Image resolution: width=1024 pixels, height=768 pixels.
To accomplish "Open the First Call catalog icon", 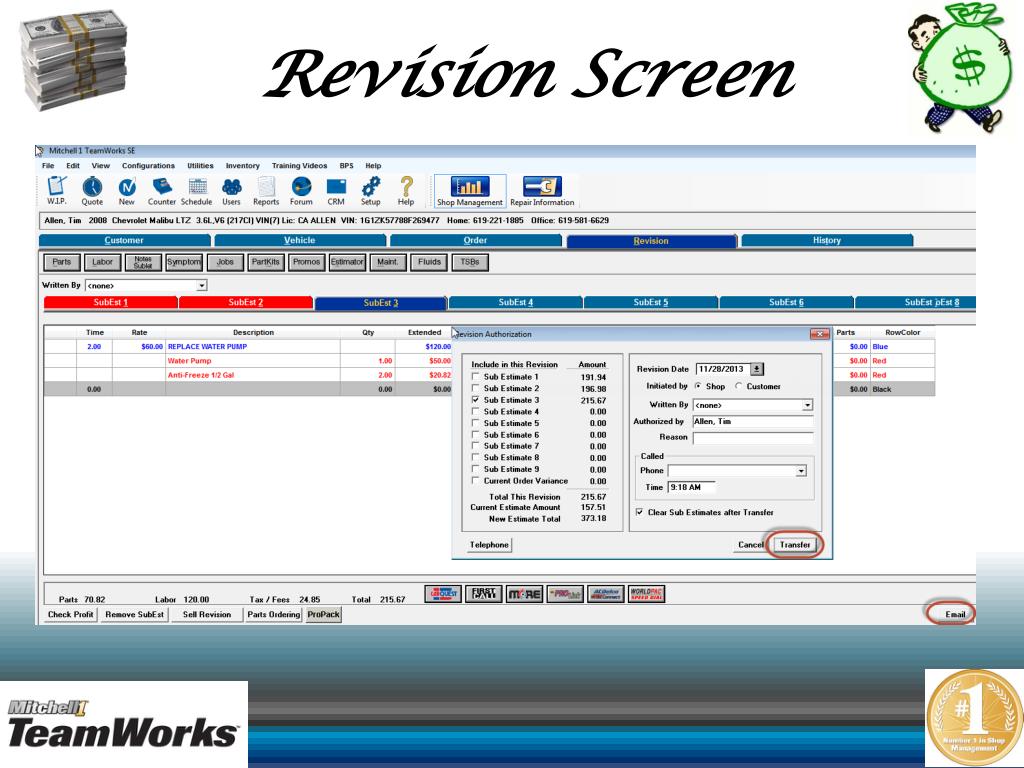I will tap(483, 594).
